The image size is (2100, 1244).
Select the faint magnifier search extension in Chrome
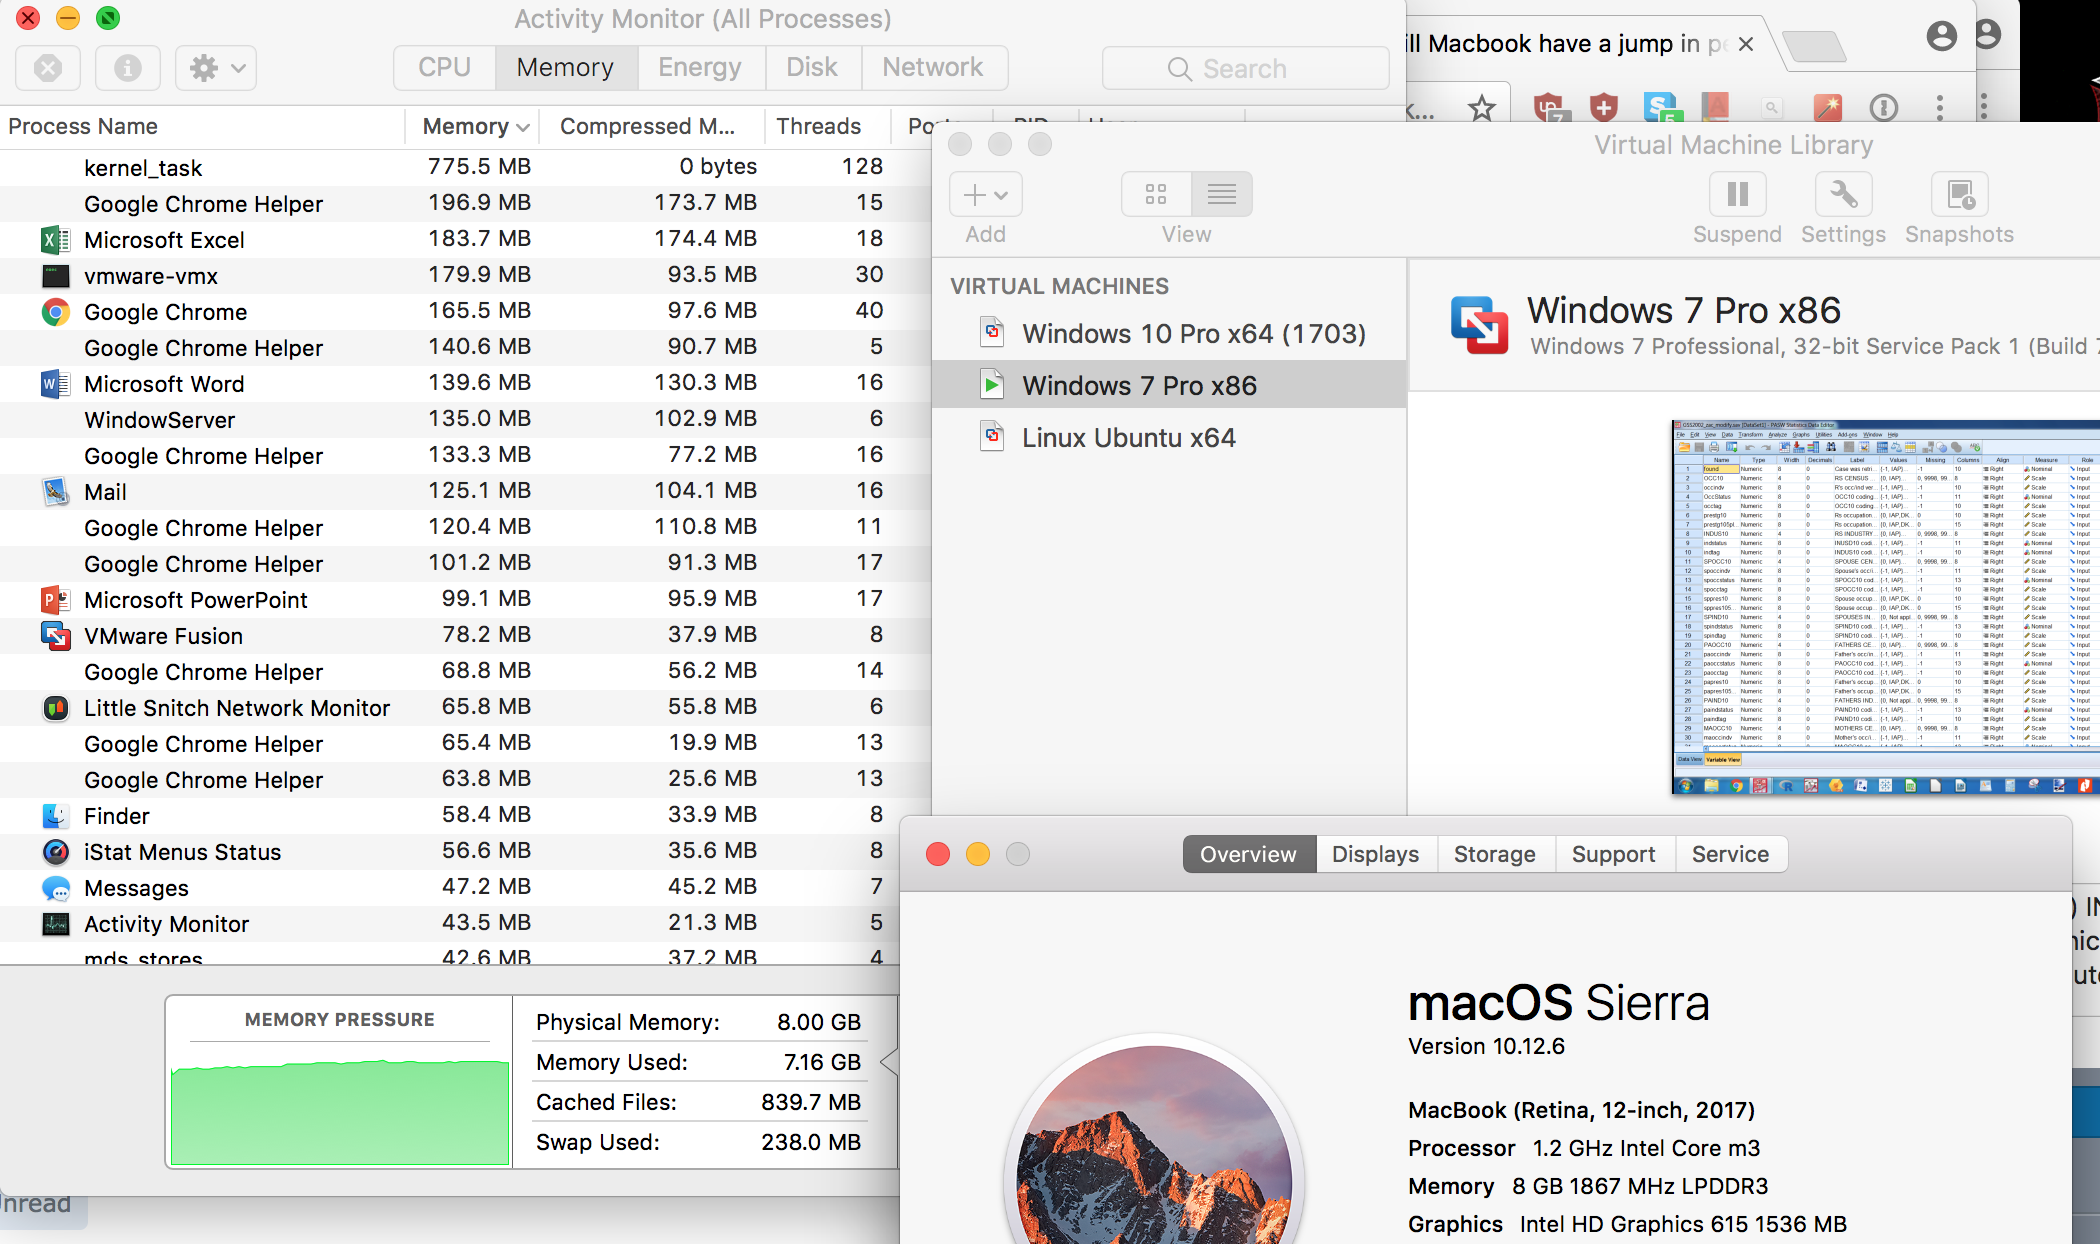[1771, 107]
